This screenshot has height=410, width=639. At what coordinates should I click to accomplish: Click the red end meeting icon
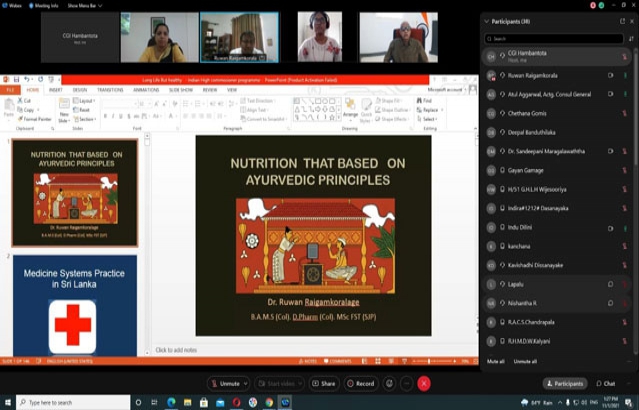coord(424,383)
